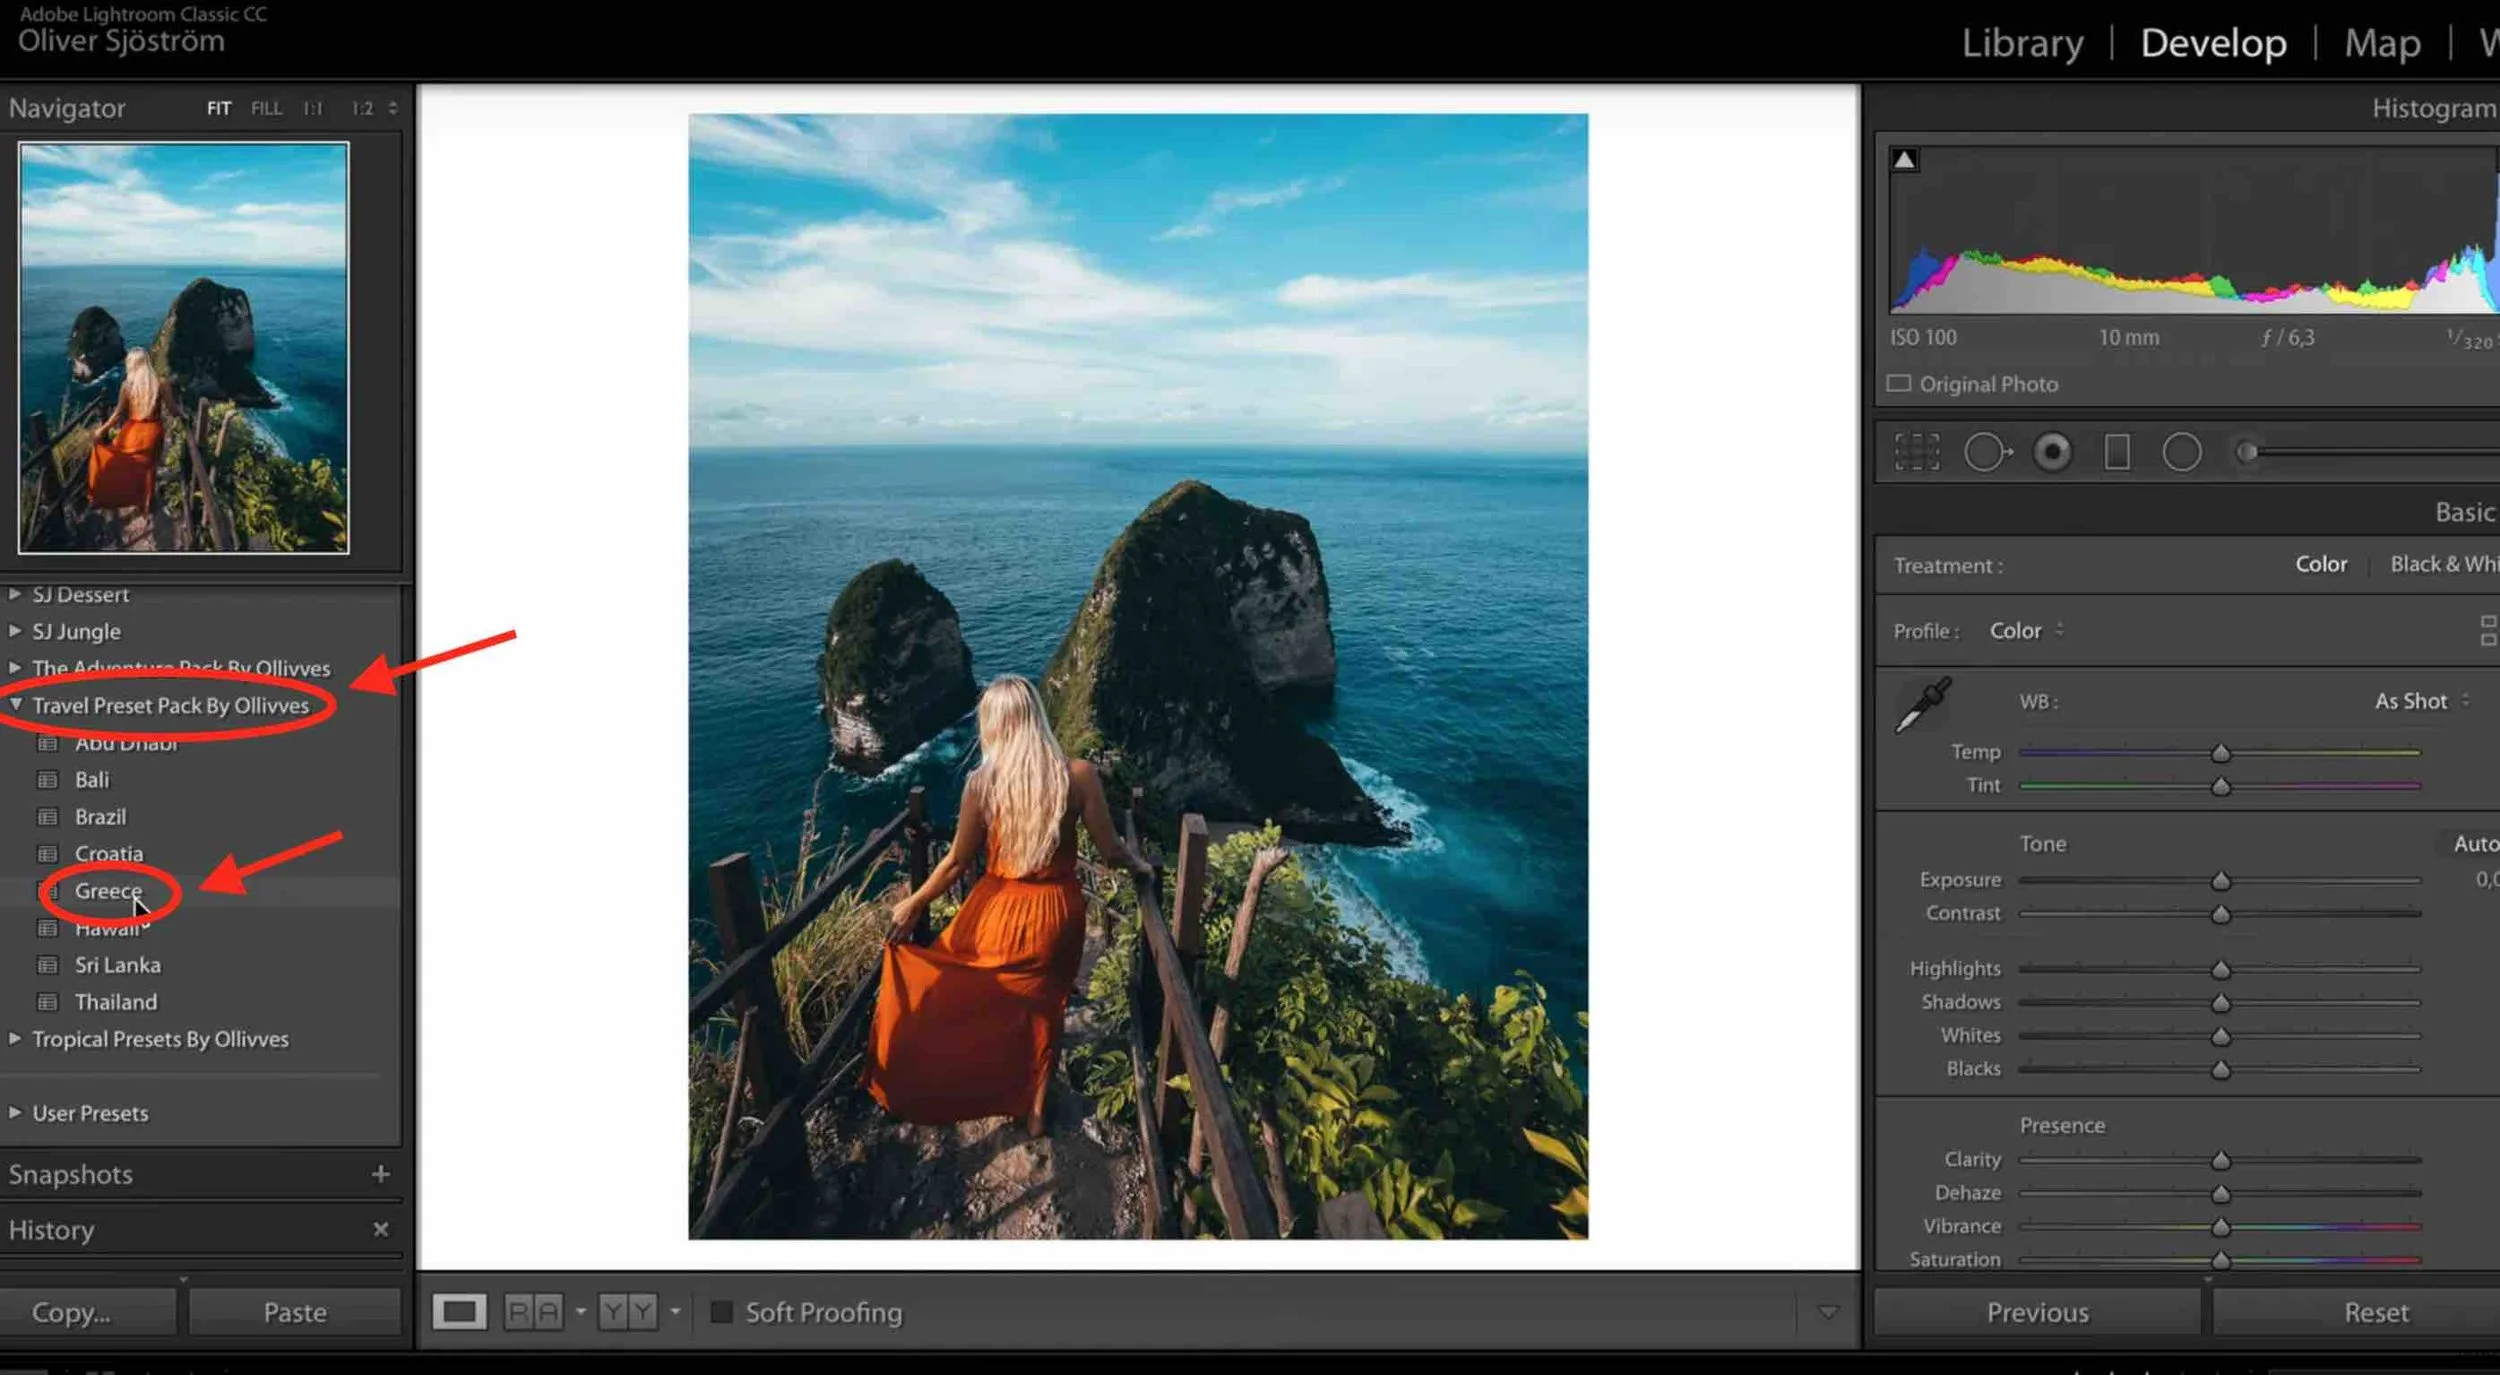2500x1375 pixels.
Task: Add a new snapshot with plus icon
Action: pyautogui.click(x=380, y=1174)
